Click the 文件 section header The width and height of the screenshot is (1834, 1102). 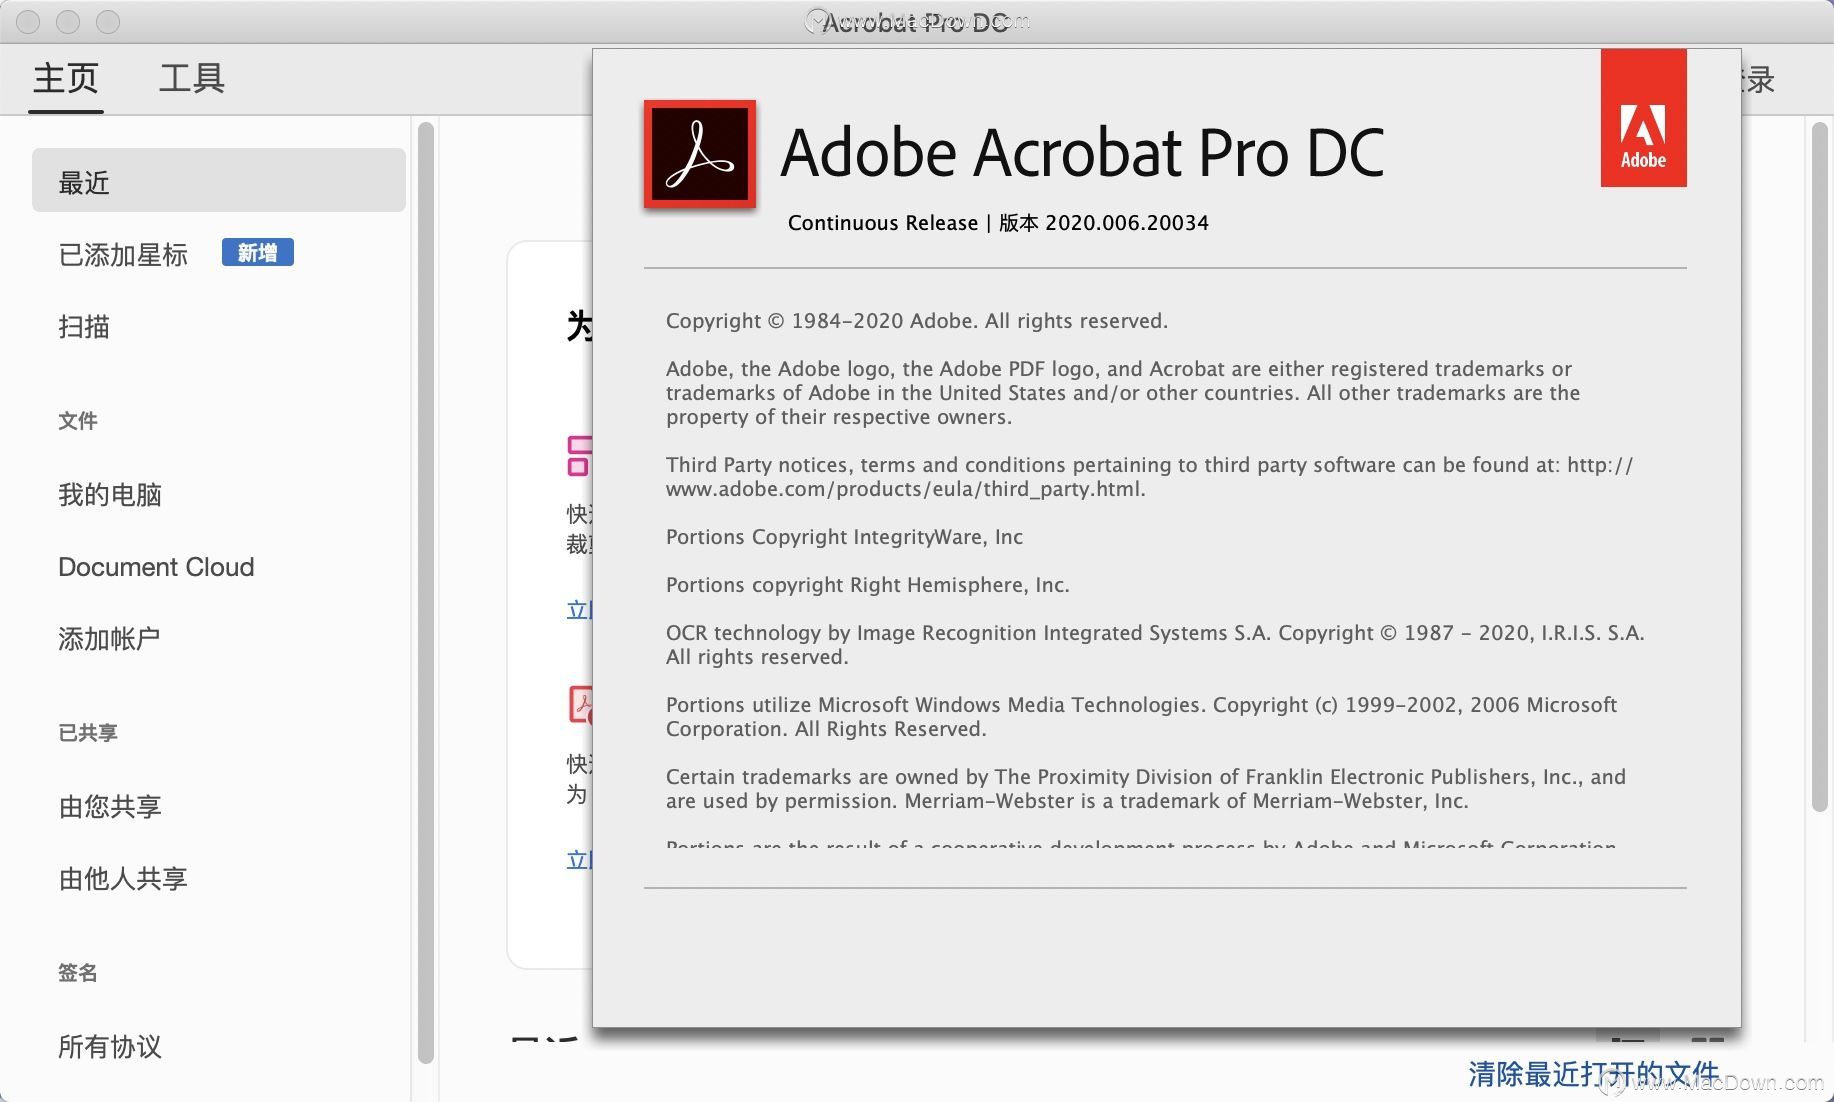coord(78,421)
